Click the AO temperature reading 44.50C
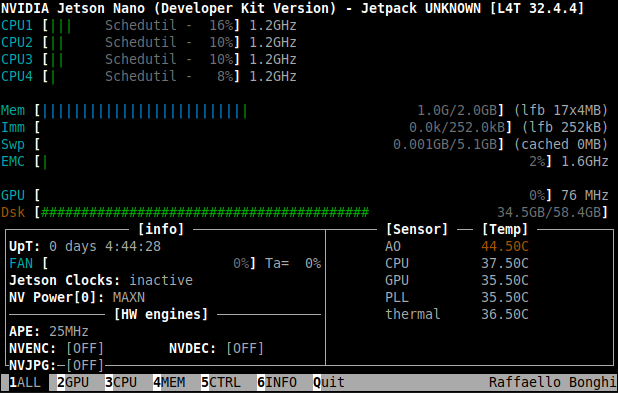The height and width of the screenshot is (393, 618). coord(505,246)
